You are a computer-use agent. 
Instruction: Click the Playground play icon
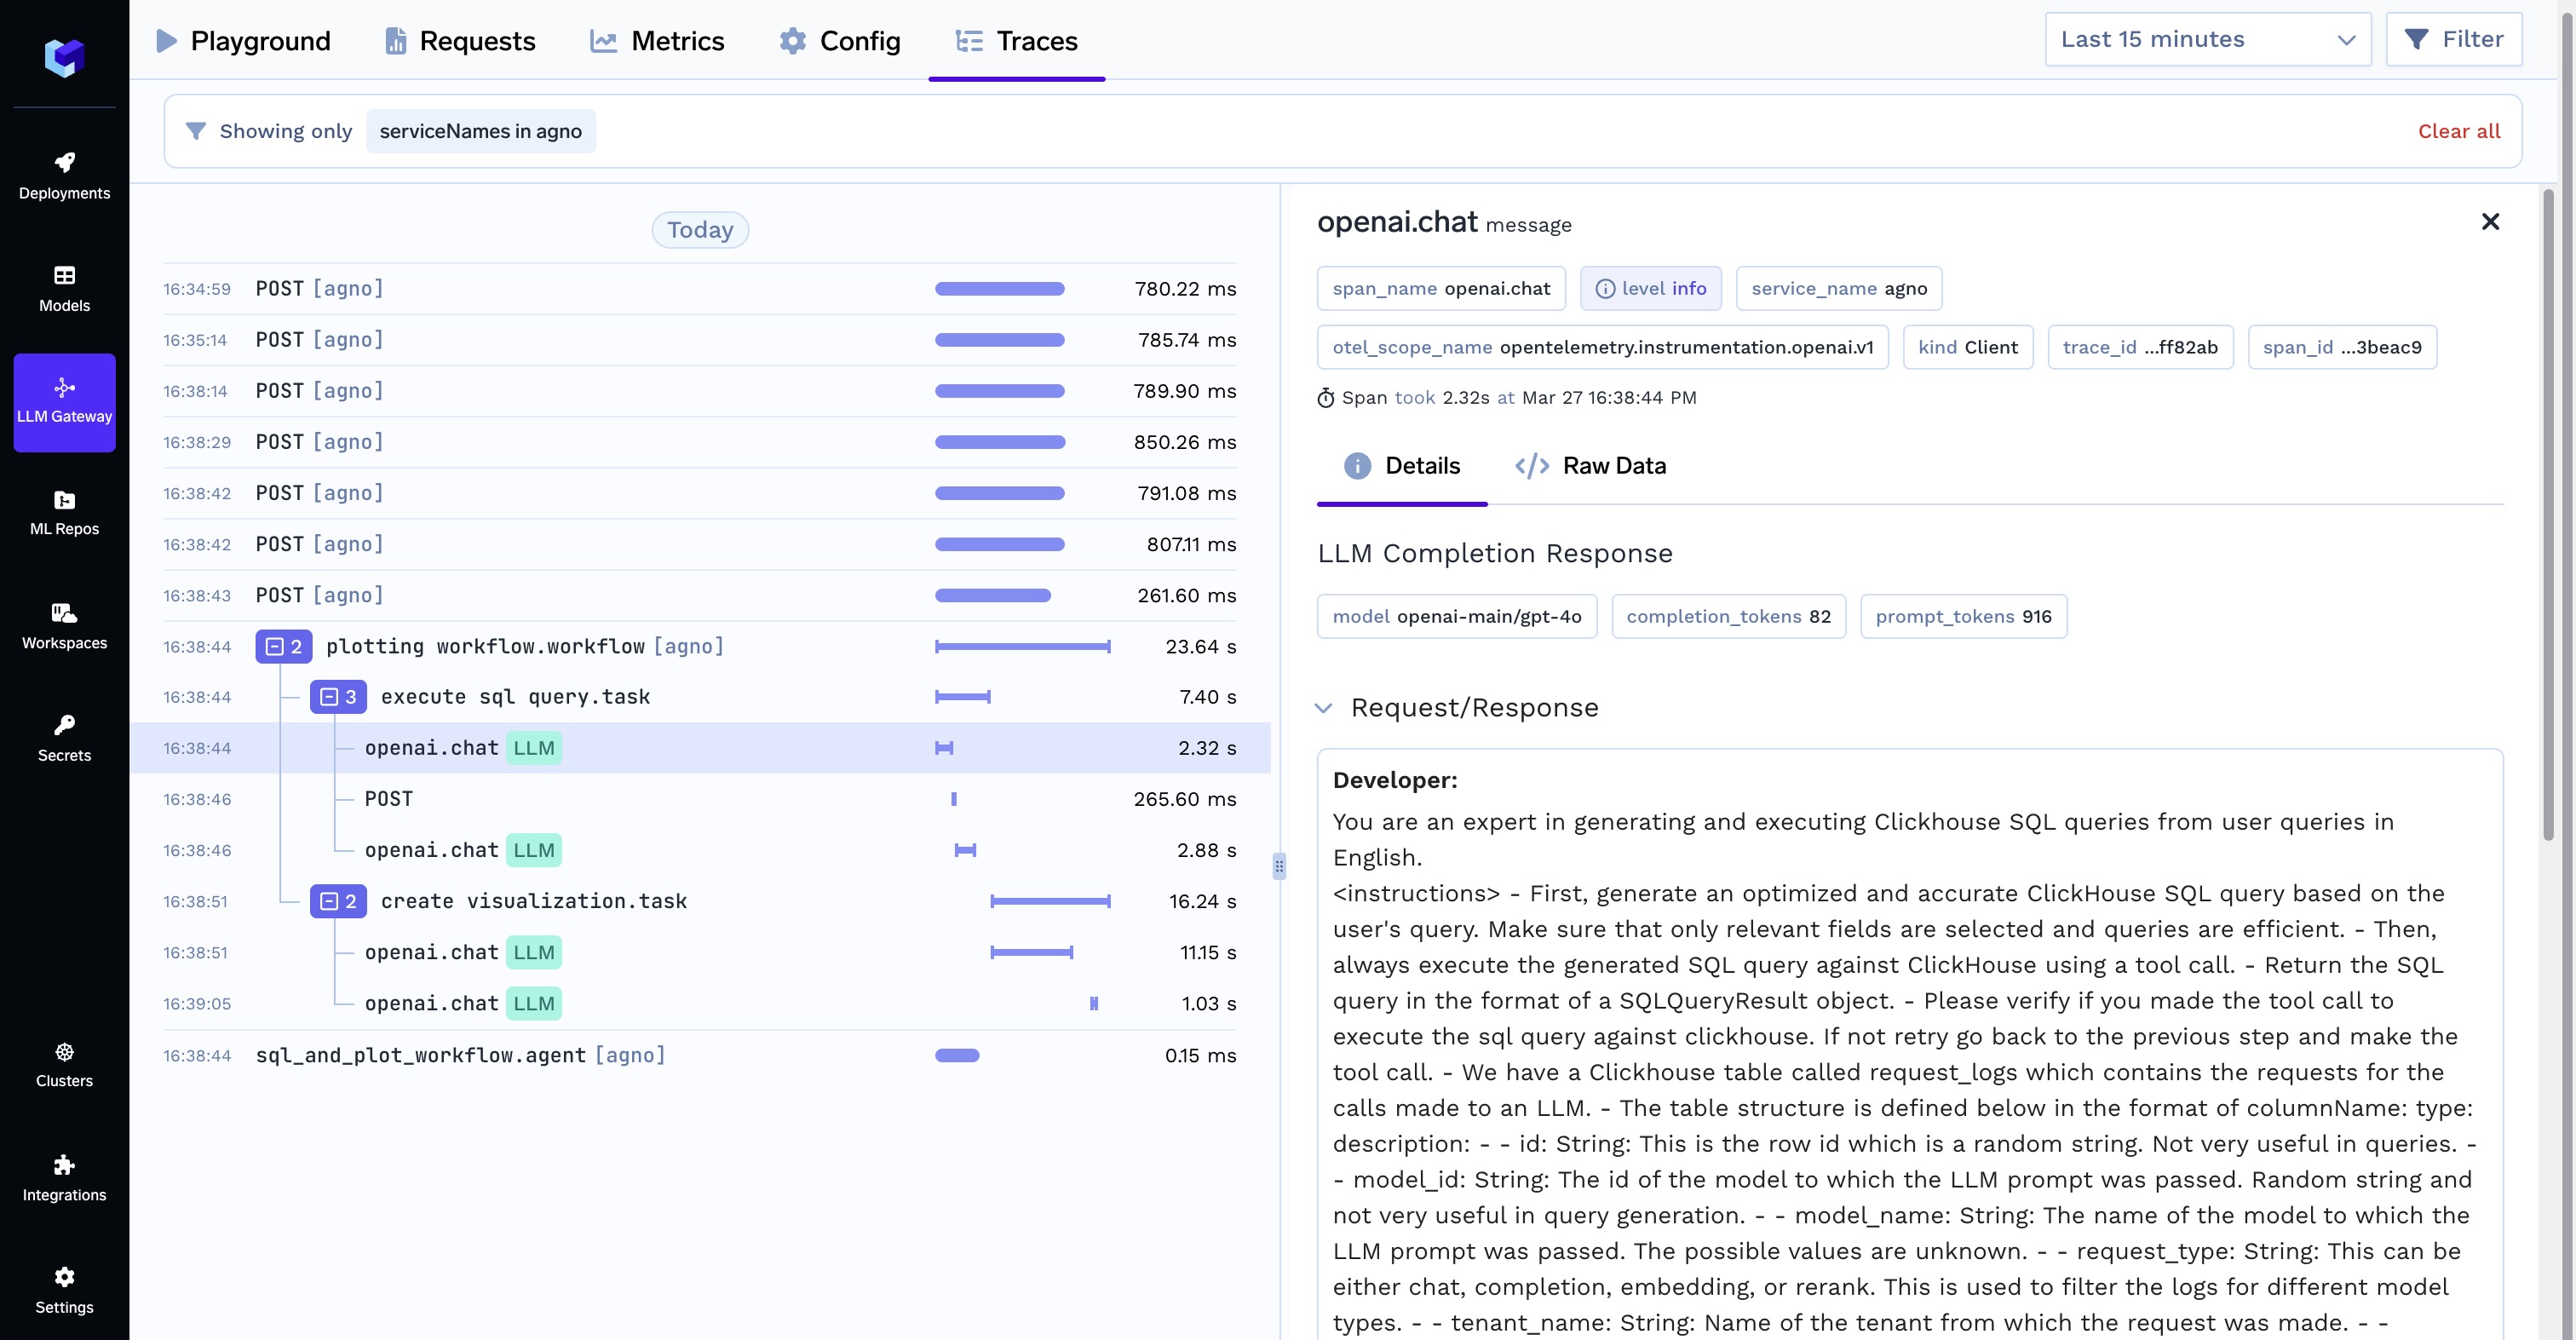167,41
